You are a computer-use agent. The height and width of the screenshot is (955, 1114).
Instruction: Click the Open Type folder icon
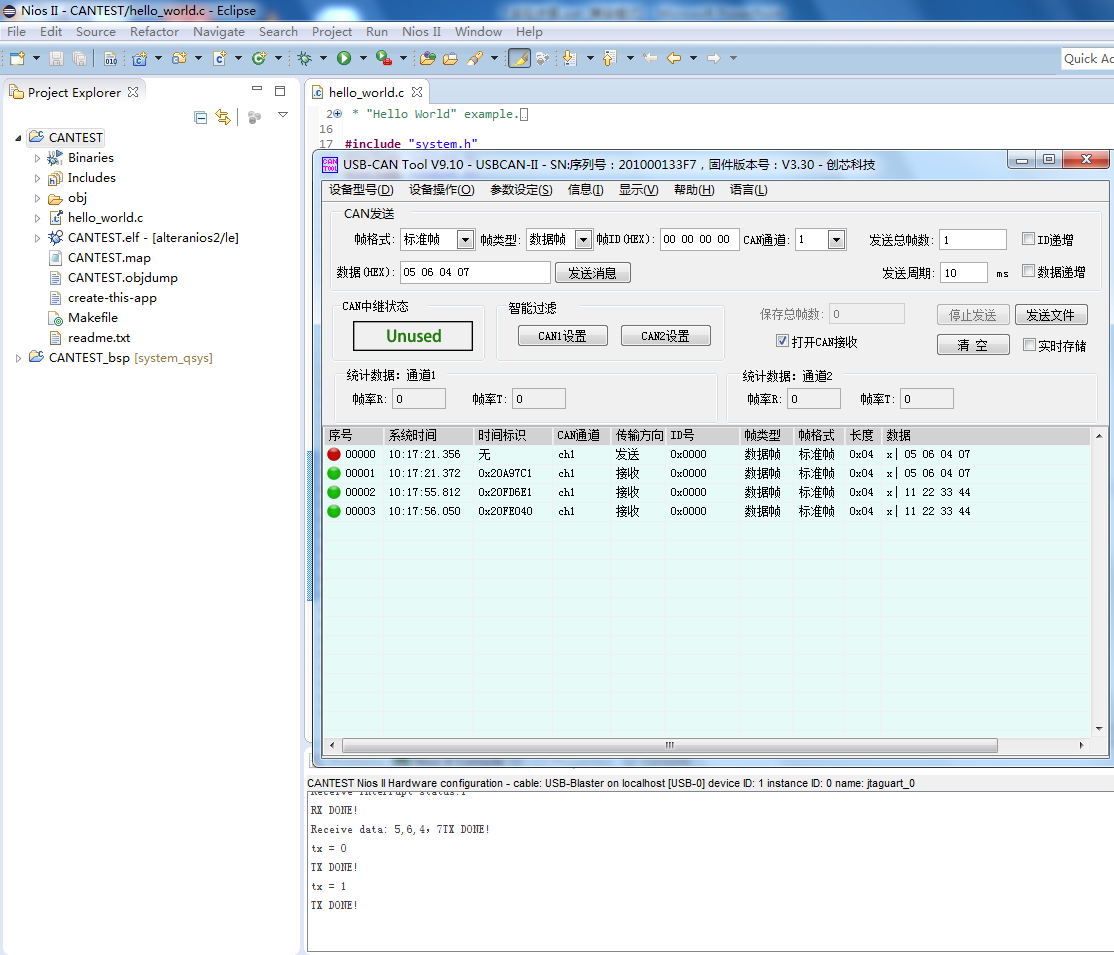(428, 58)
